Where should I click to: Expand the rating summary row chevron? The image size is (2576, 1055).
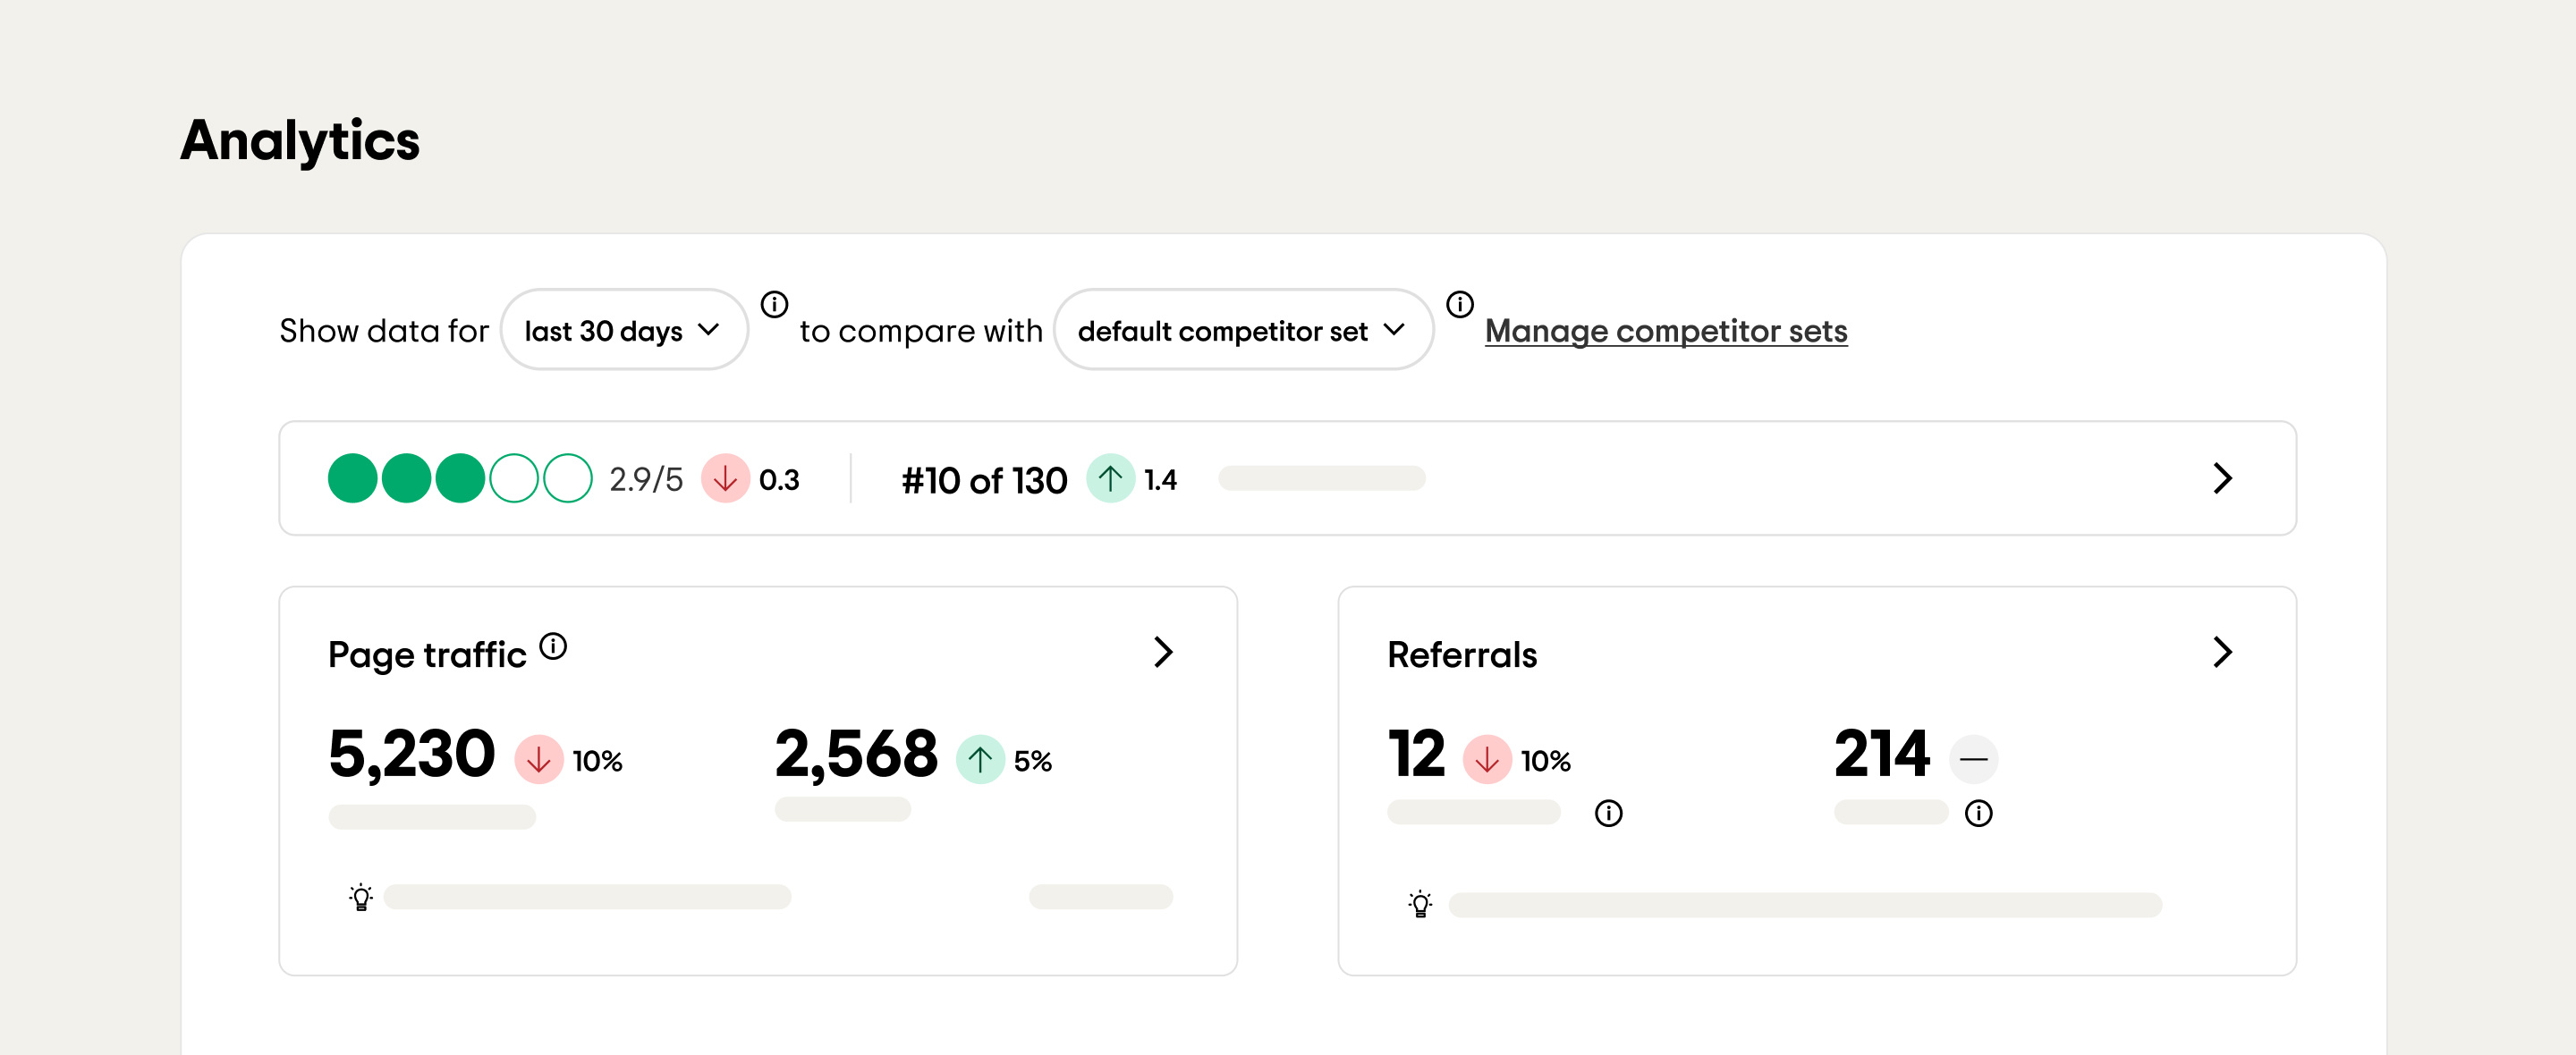click(2222, 479)
